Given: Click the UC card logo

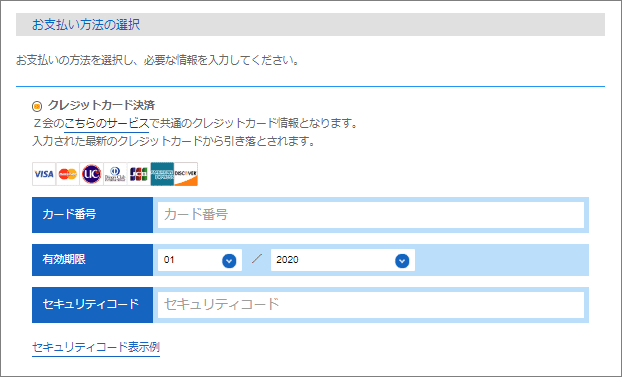Looking at the screenshot, I should click(91, 174).
